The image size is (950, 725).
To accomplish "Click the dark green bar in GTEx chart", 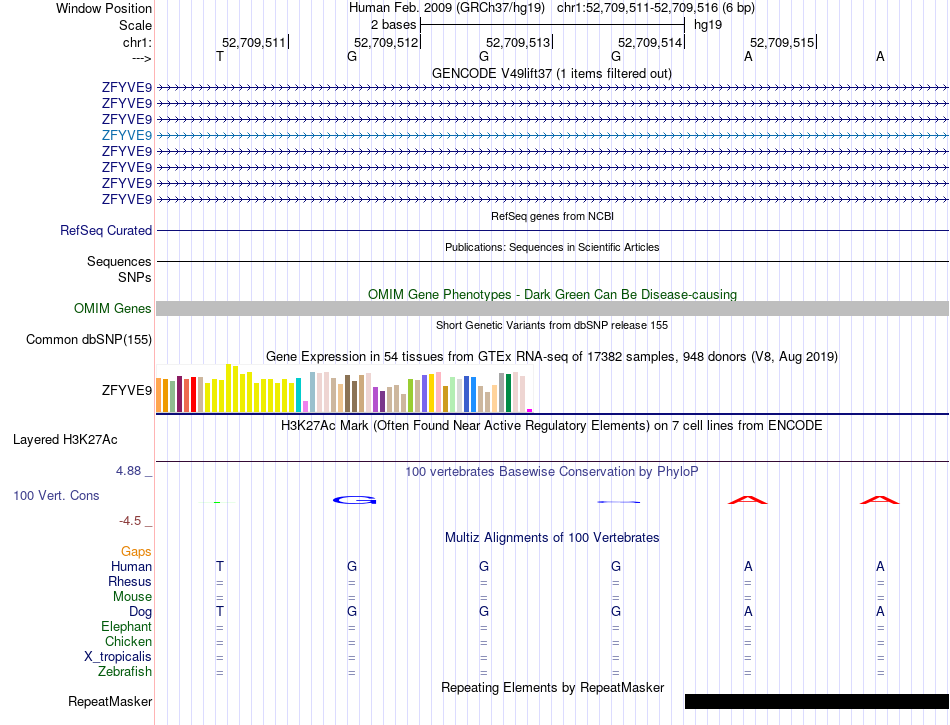I will [x=508, y=393].
